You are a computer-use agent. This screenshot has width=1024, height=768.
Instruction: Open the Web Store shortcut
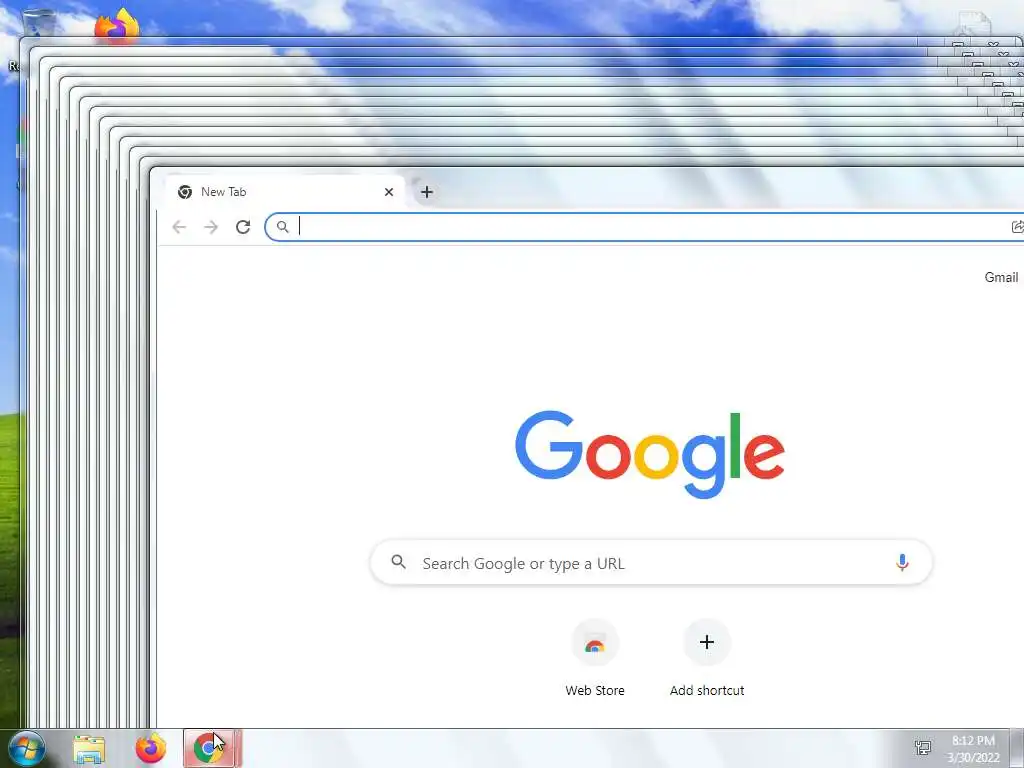click(x=594, y=658)
